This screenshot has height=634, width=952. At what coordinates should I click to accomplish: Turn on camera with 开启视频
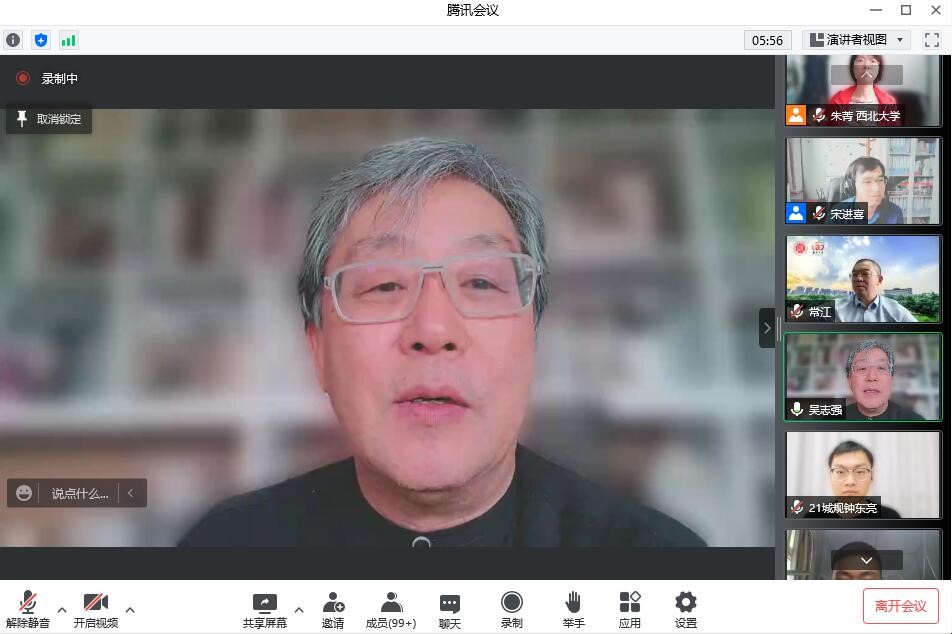[95, 609]
